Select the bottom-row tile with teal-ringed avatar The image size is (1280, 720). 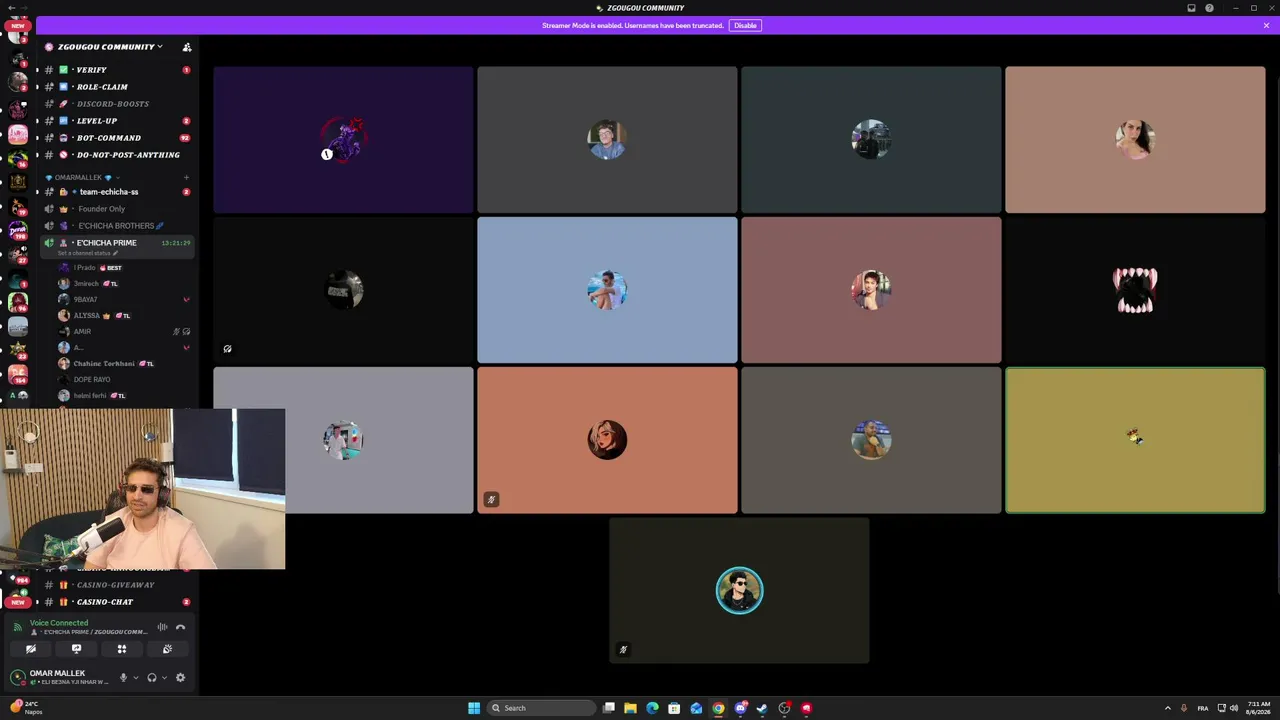[739, 590]
